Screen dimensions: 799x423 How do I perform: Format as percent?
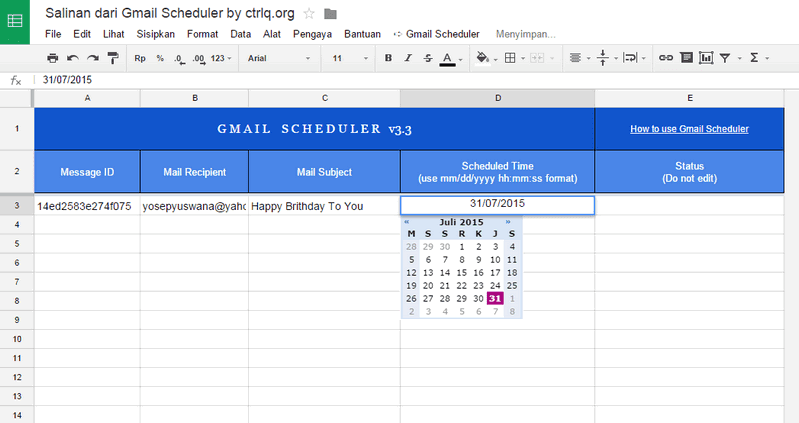click(x=160, y=58)
